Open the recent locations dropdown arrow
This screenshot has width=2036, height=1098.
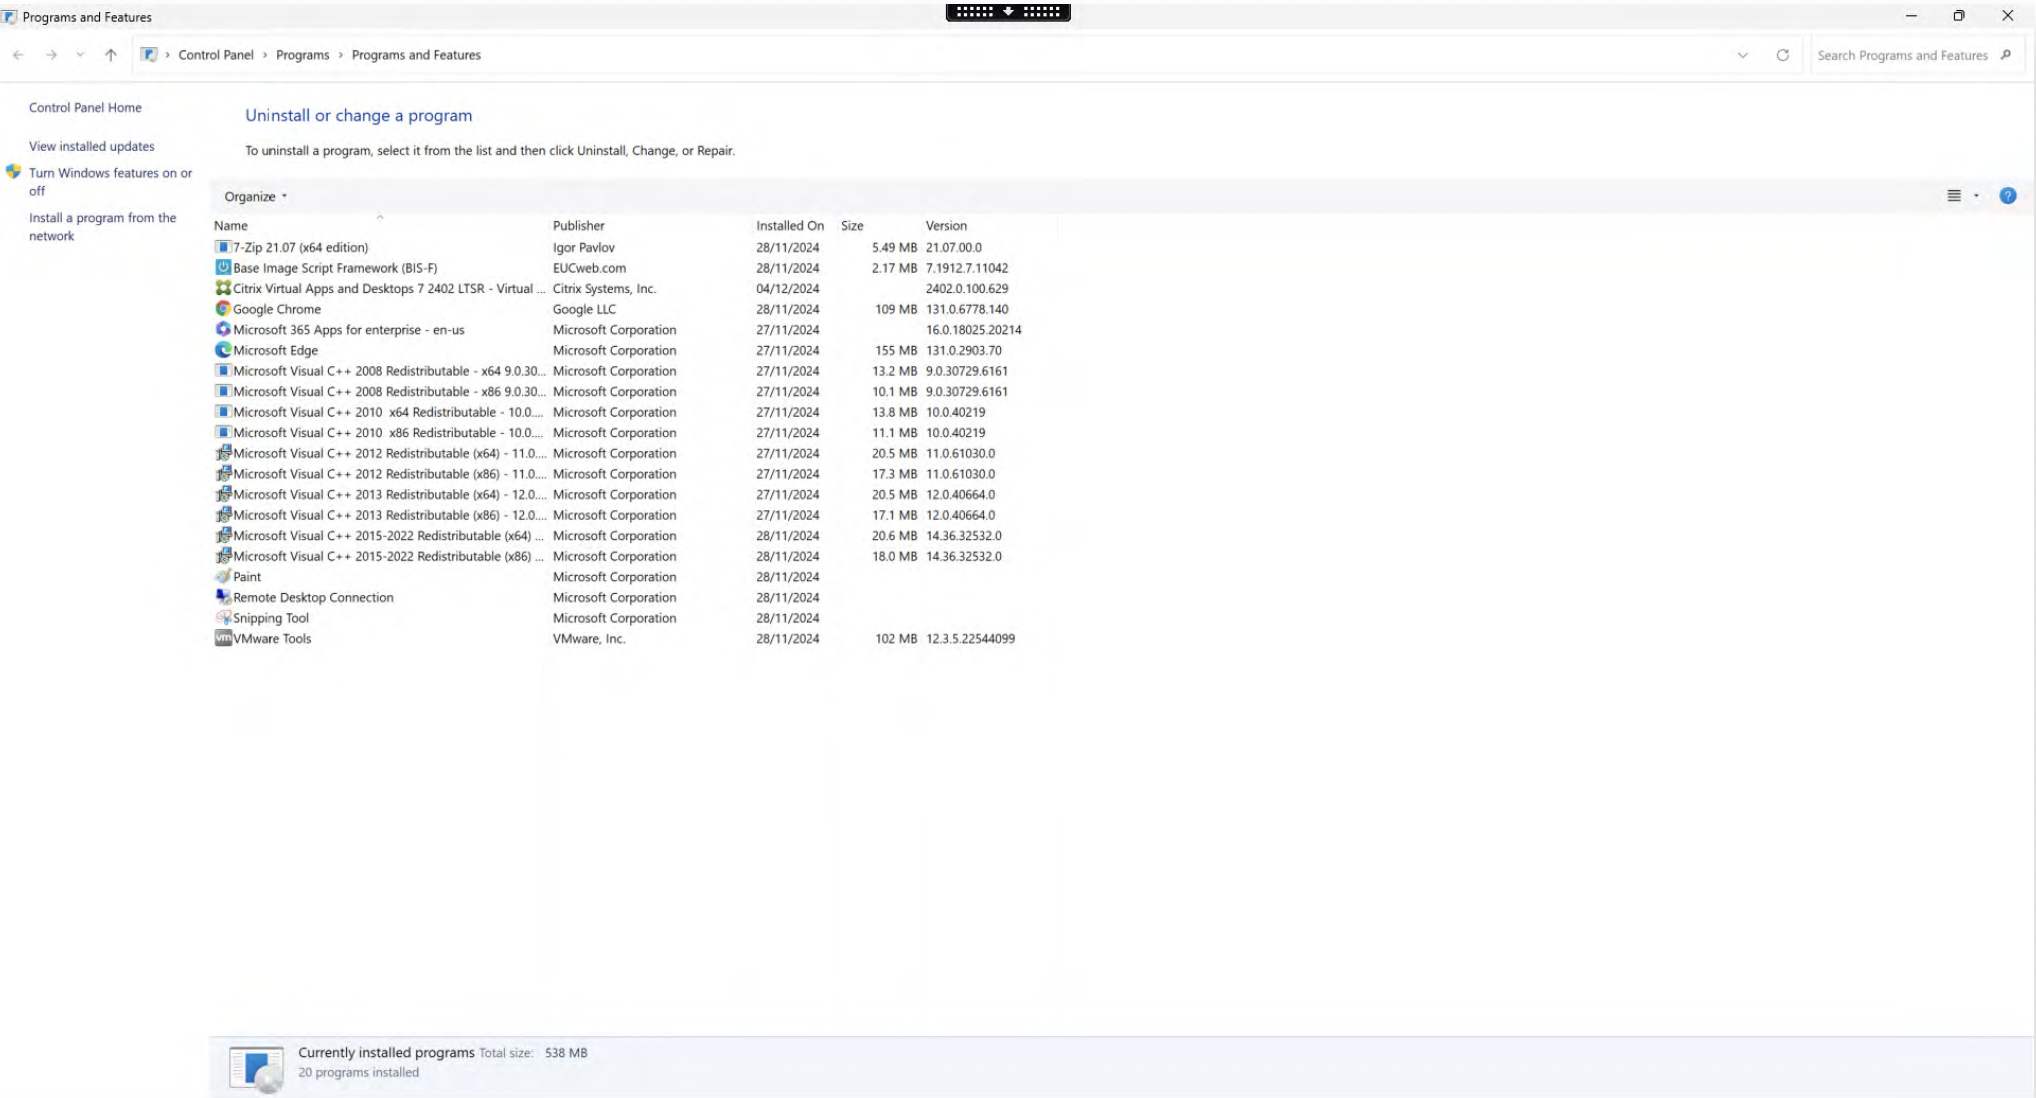[80, 55]
